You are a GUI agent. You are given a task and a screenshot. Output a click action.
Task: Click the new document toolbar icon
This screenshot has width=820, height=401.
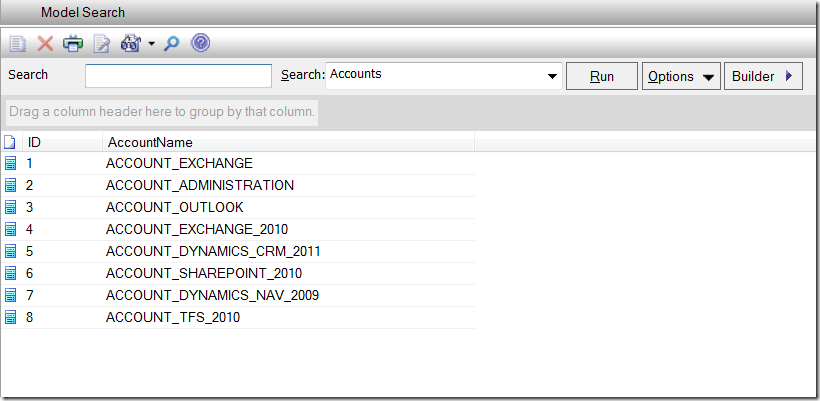tap(17, 43)
